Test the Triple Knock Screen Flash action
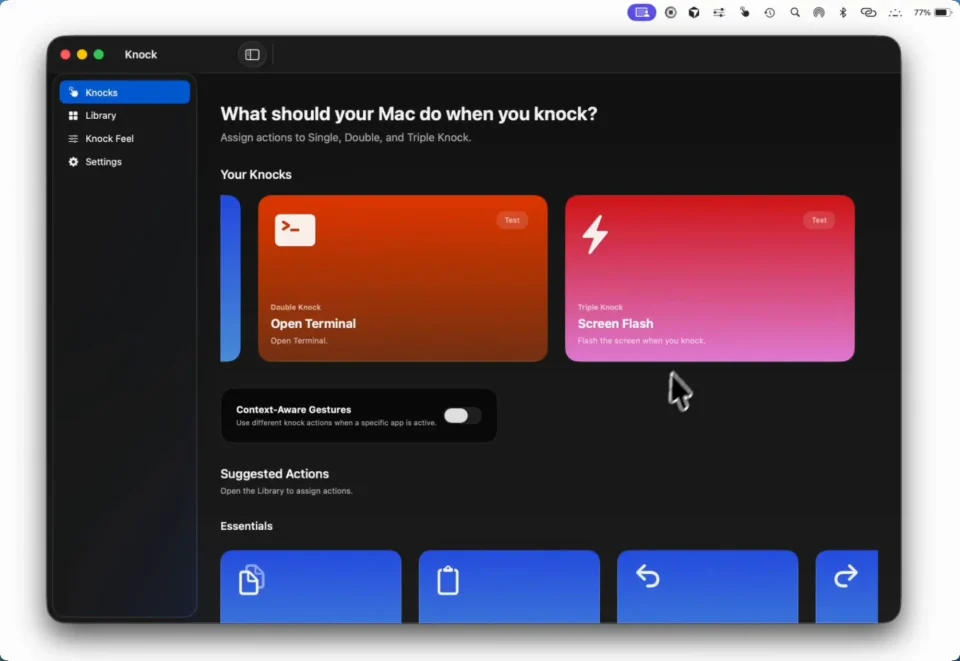 [819, 220]
